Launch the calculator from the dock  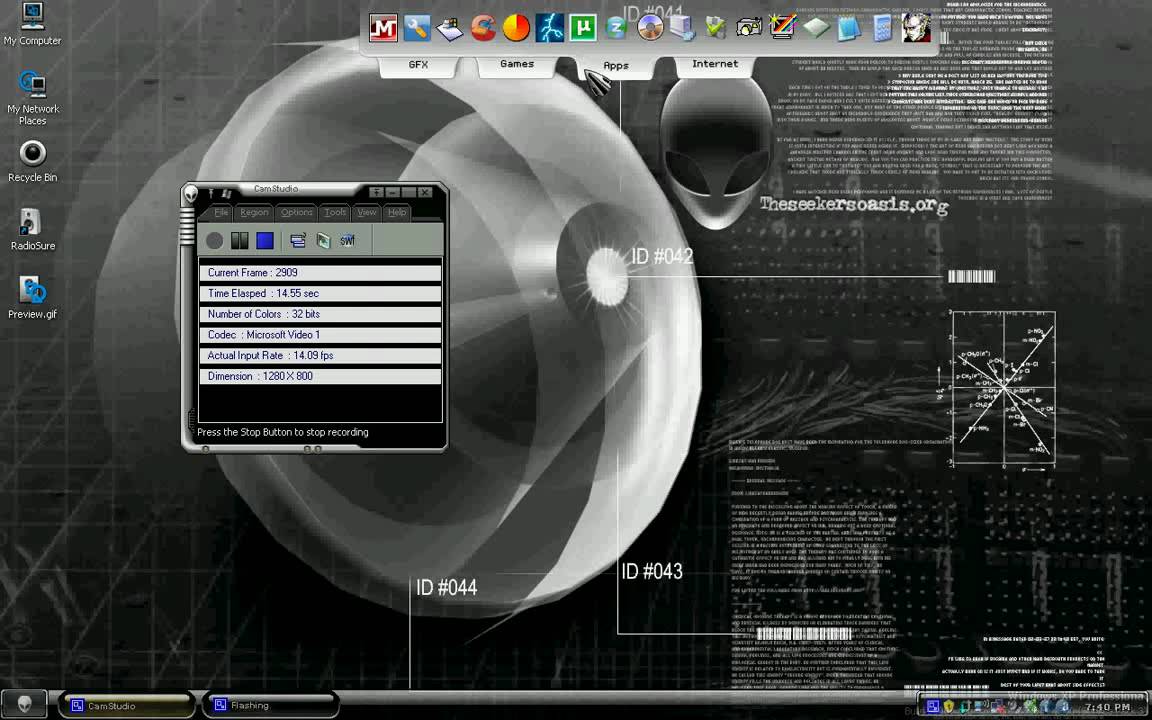tap(882, 29)
